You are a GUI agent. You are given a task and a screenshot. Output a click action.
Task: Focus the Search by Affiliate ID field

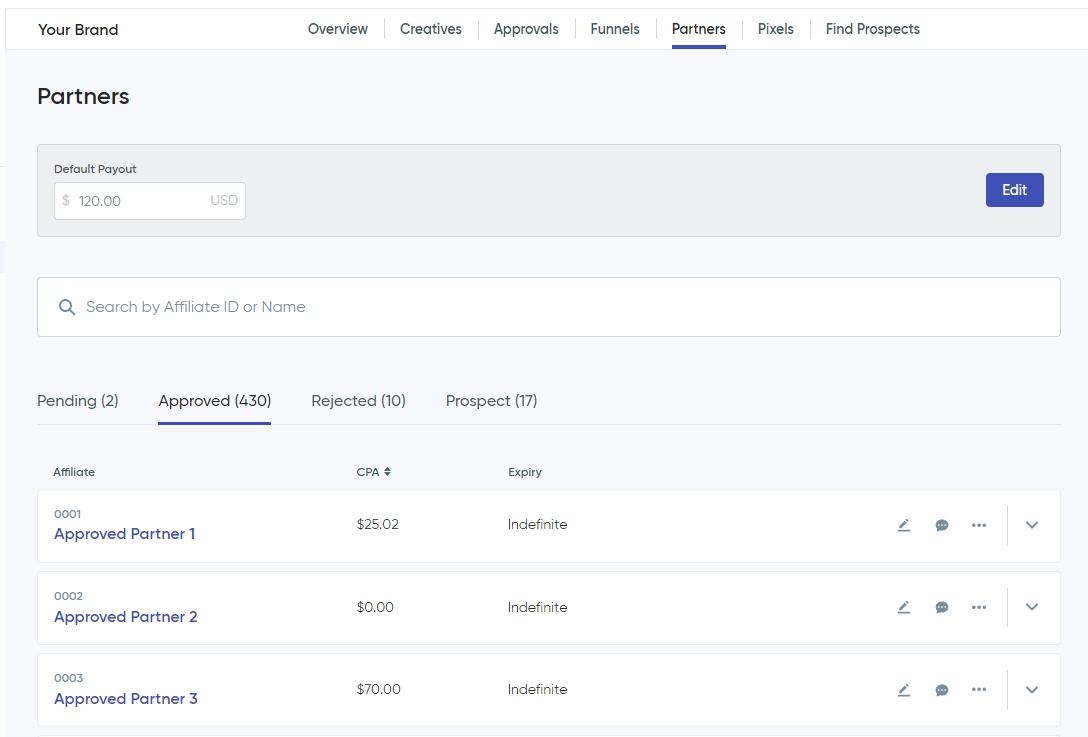549,307
